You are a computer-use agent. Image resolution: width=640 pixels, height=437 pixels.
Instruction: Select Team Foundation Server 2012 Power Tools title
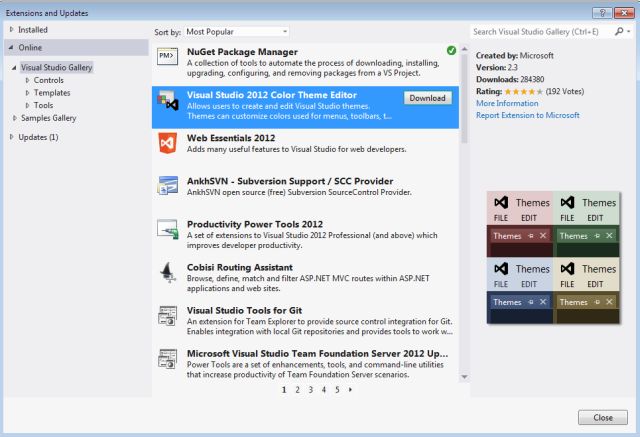point(317,353)
